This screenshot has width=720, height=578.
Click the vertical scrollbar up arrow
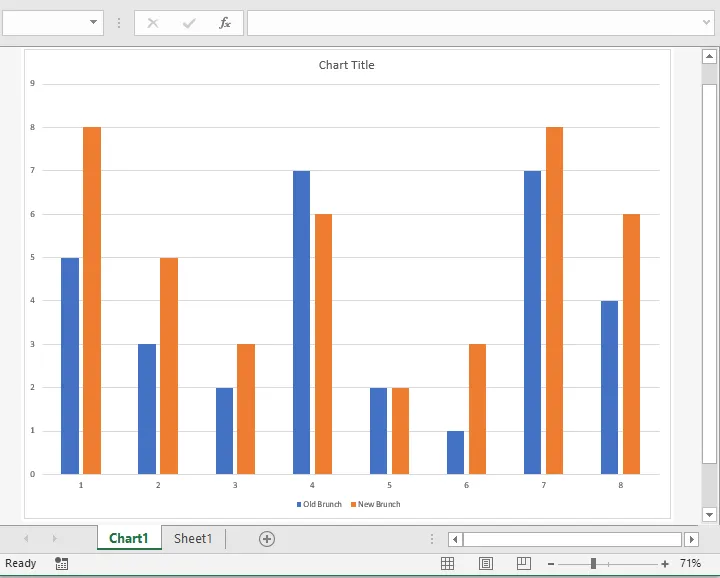pyautogui.click(x=709, y=56)
